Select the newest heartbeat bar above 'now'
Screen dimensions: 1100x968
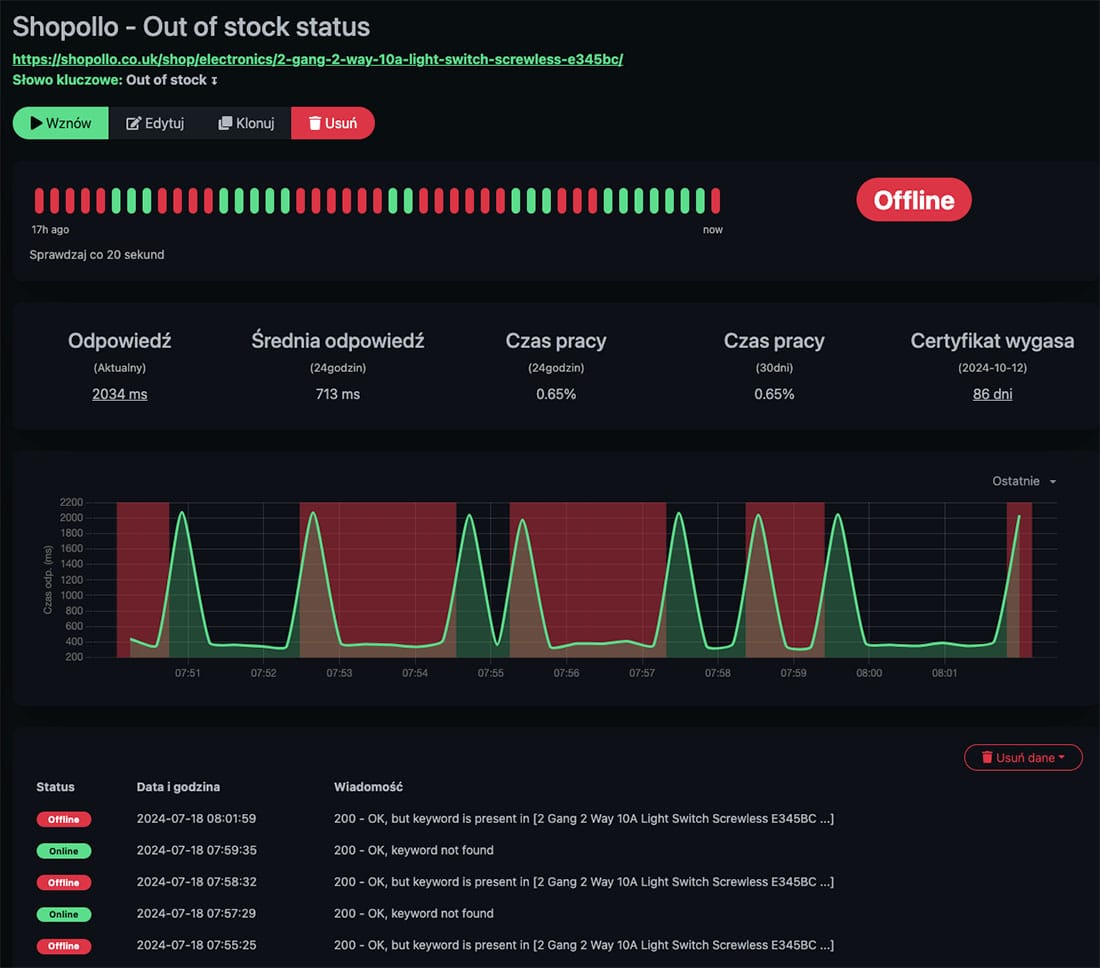[x=715, y=200]
